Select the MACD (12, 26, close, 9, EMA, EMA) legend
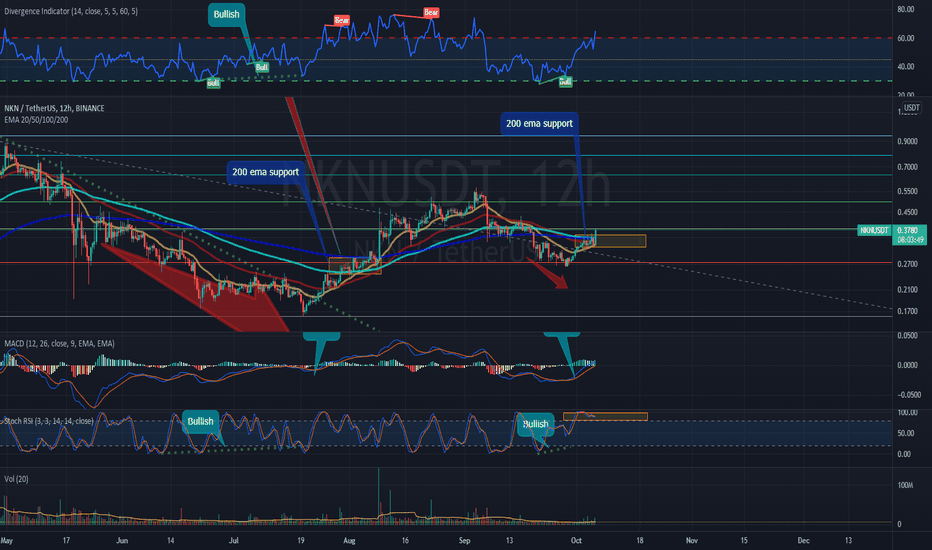Image resolution: width=932 pixels, height=550 pixels. coord(59,344)
